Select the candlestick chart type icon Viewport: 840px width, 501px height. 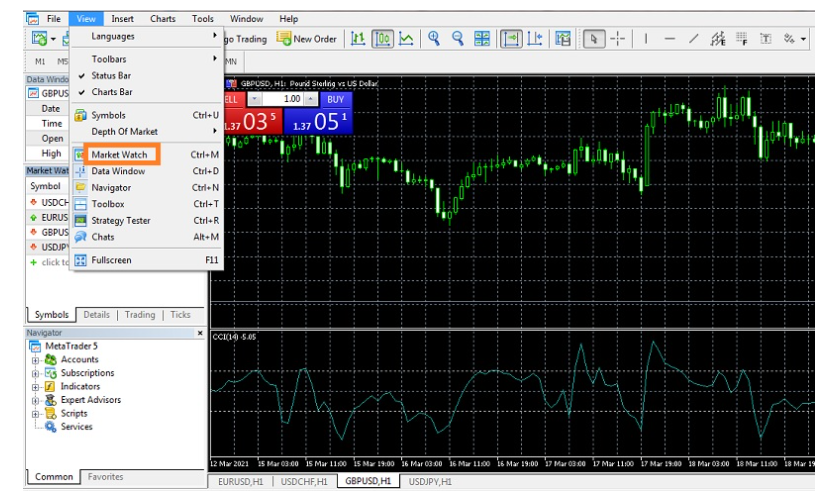tap(382, 39)
